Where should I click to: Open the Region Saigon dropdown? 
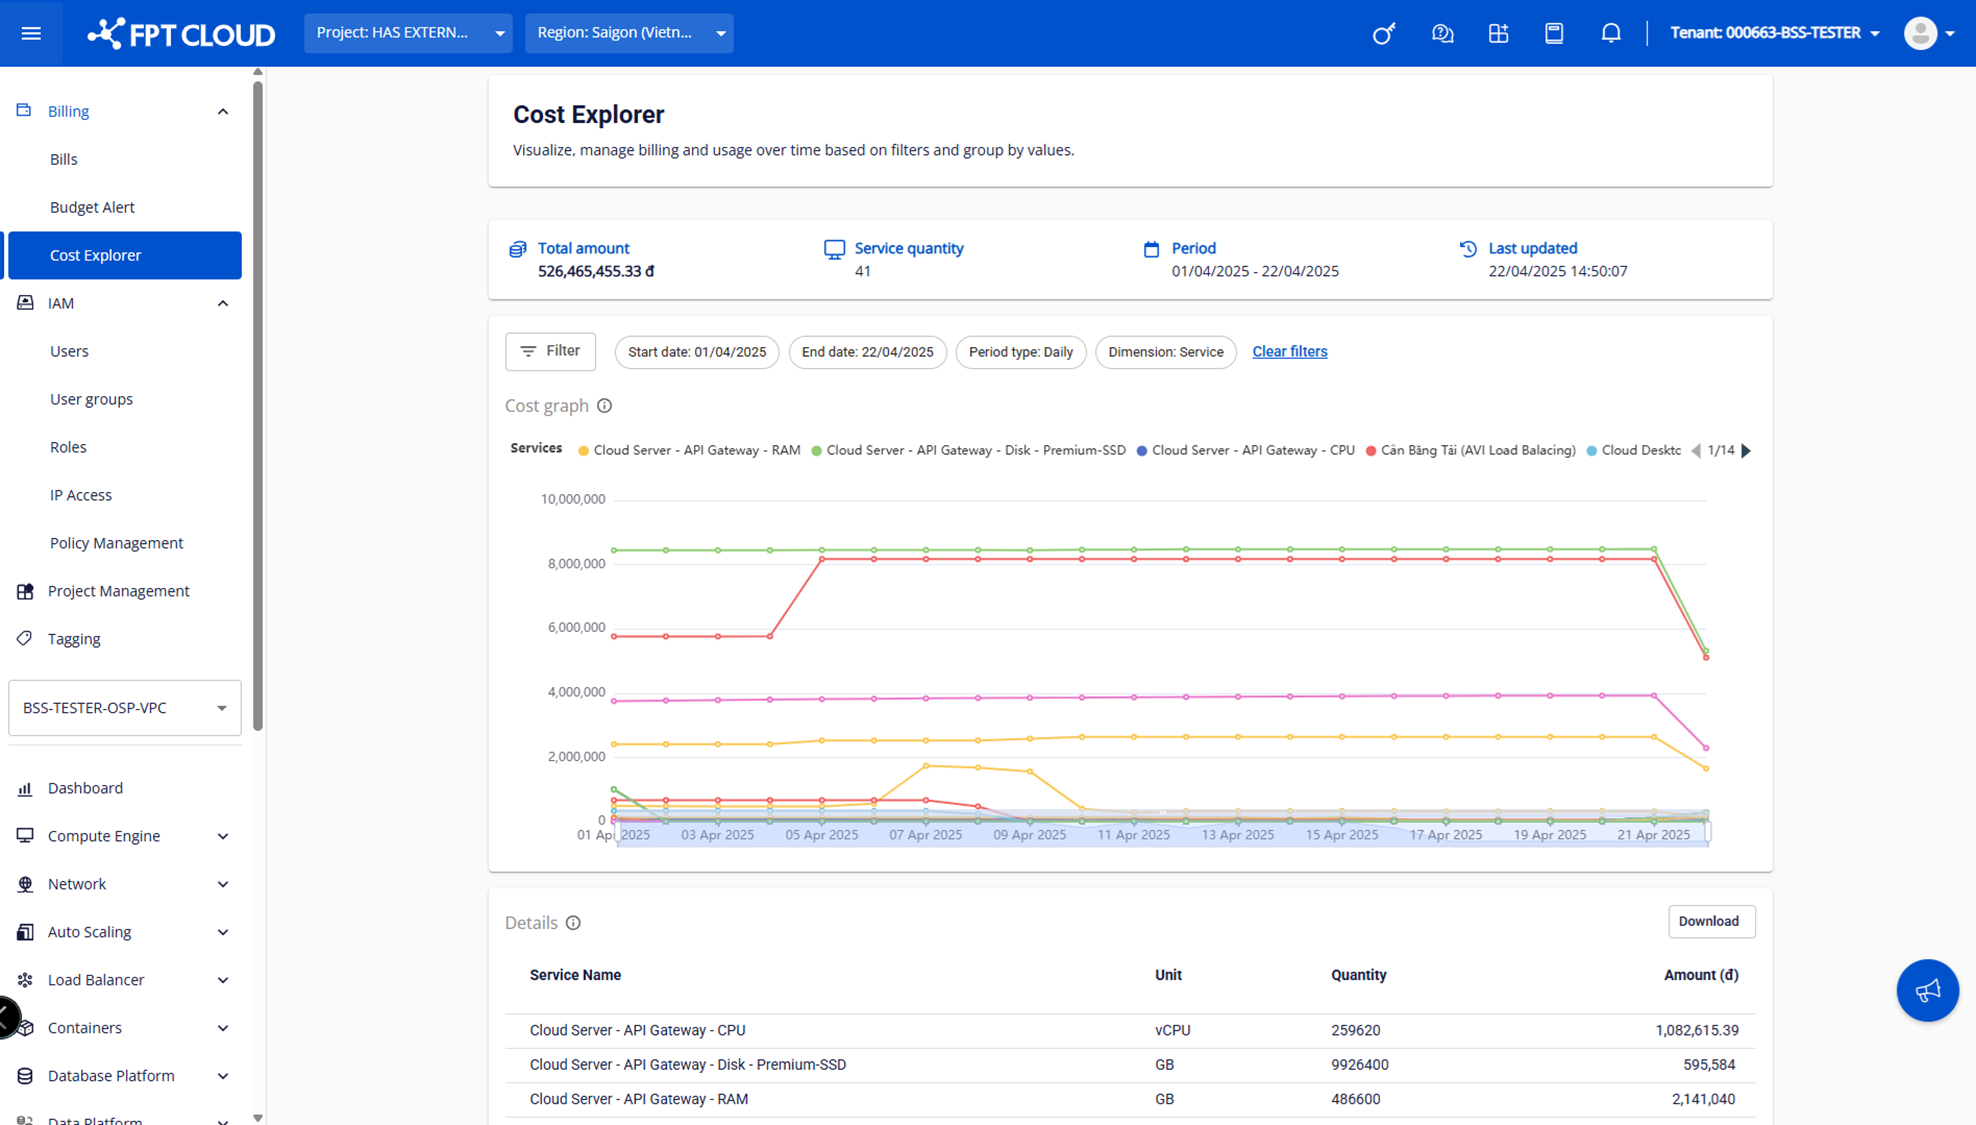(629, 33)
